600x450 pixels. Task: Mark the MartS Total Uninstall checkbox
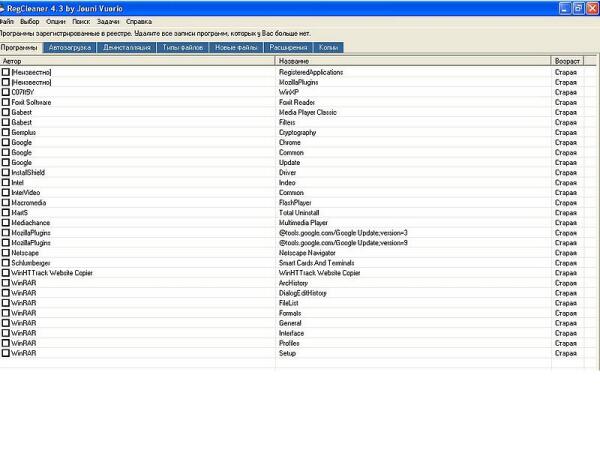point(6,212)
